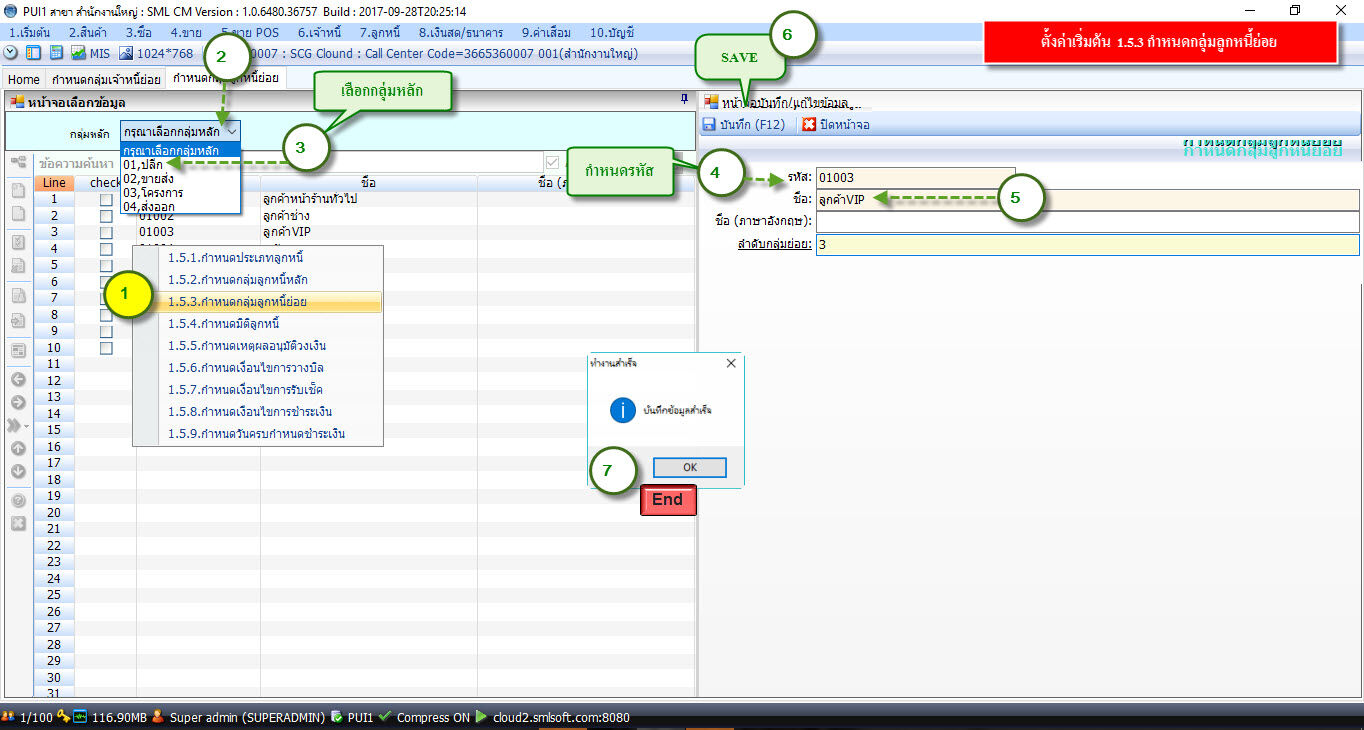Open the 8.เงินสด/ธนาคาร menu

461,32
